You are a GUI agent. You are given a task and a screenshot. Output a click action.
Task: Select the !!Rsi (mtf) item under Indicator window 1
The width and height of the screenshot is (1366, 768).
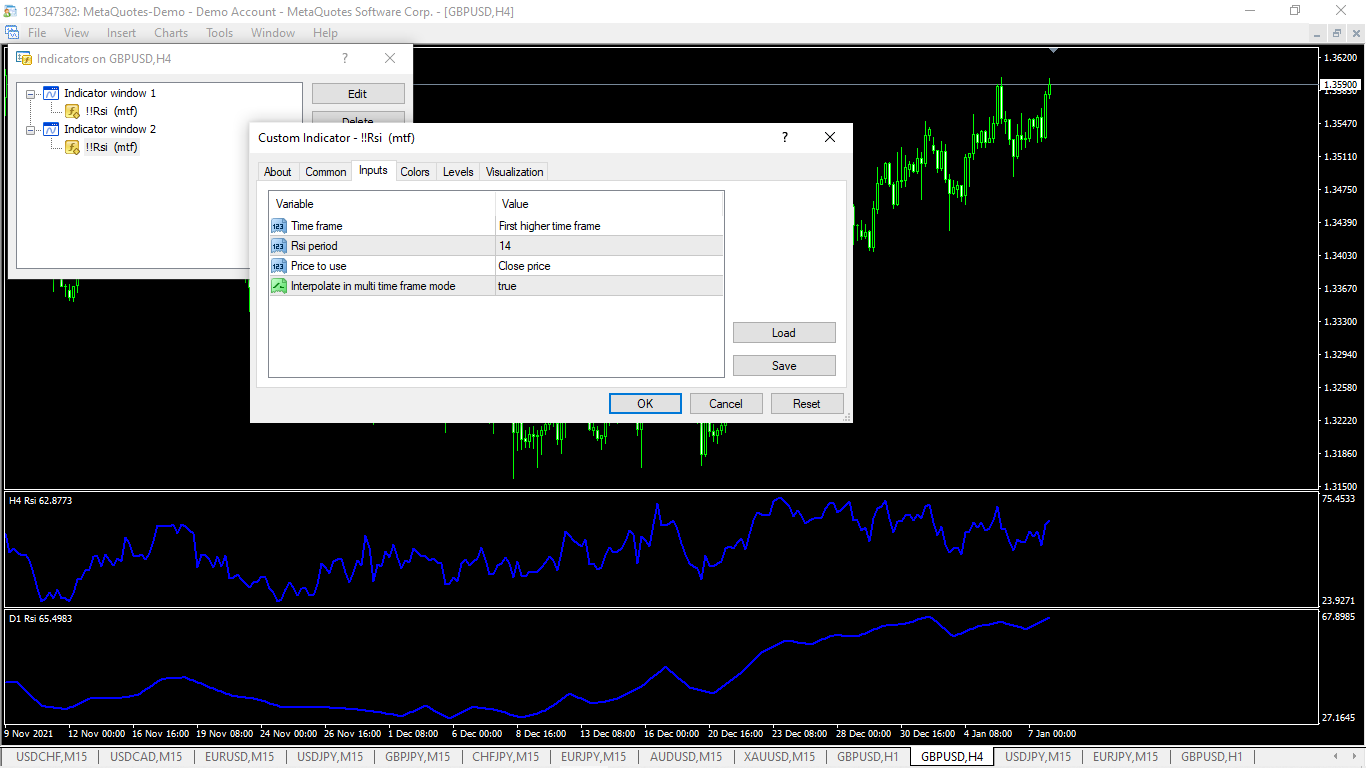pyautogui.click(x=111, y=111)
